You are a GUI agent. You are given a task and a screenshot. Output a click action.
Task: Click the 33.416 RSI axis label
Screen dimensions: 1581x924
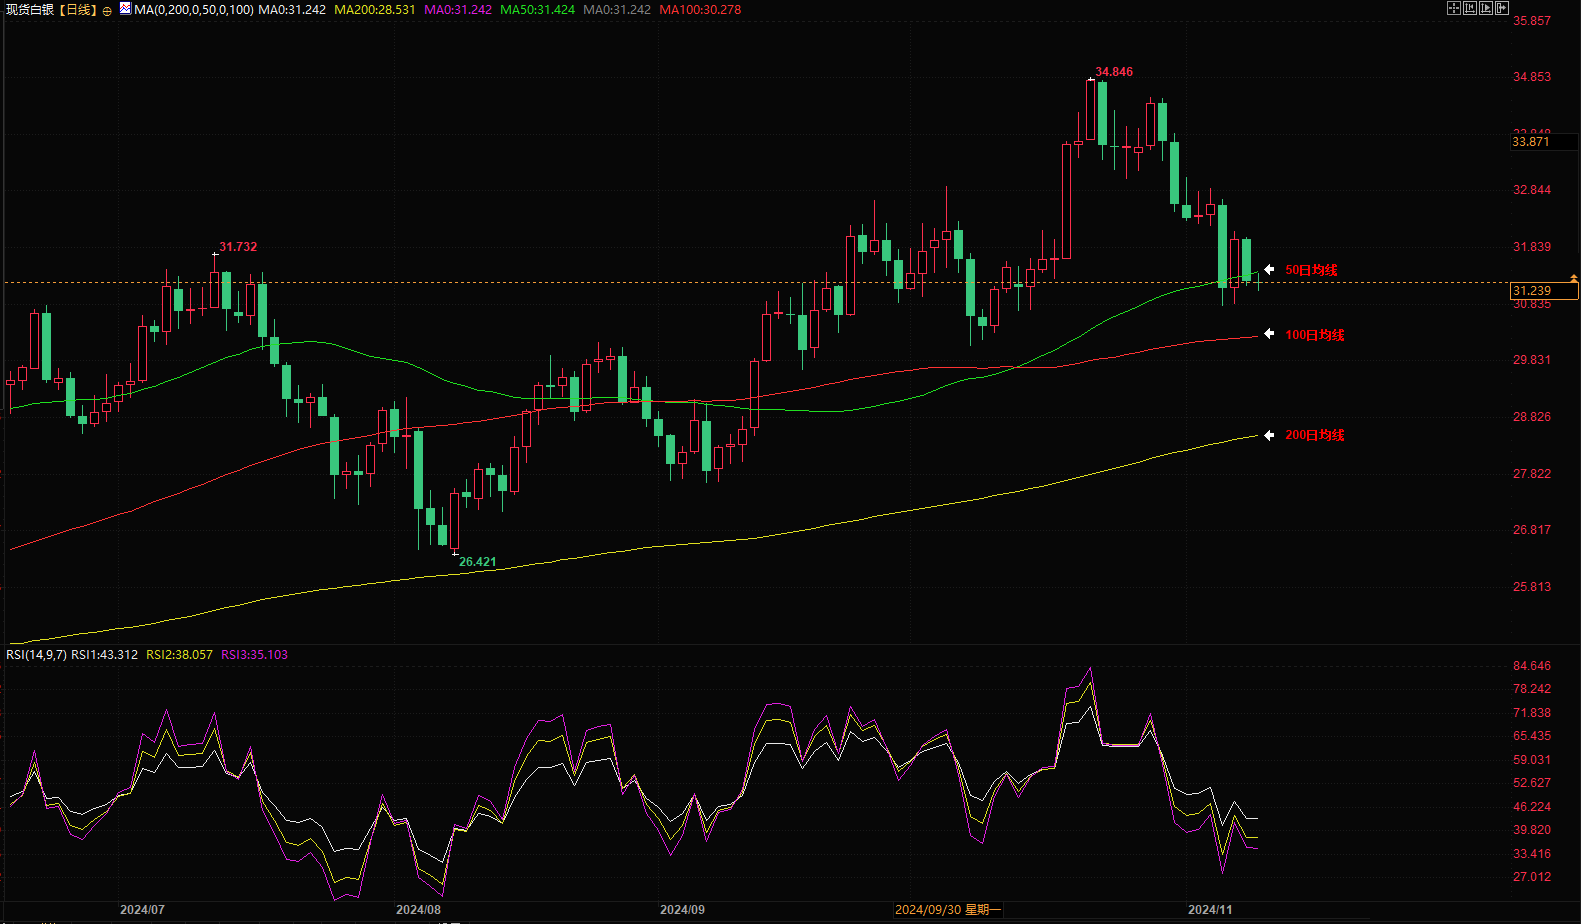(1532, 854)
